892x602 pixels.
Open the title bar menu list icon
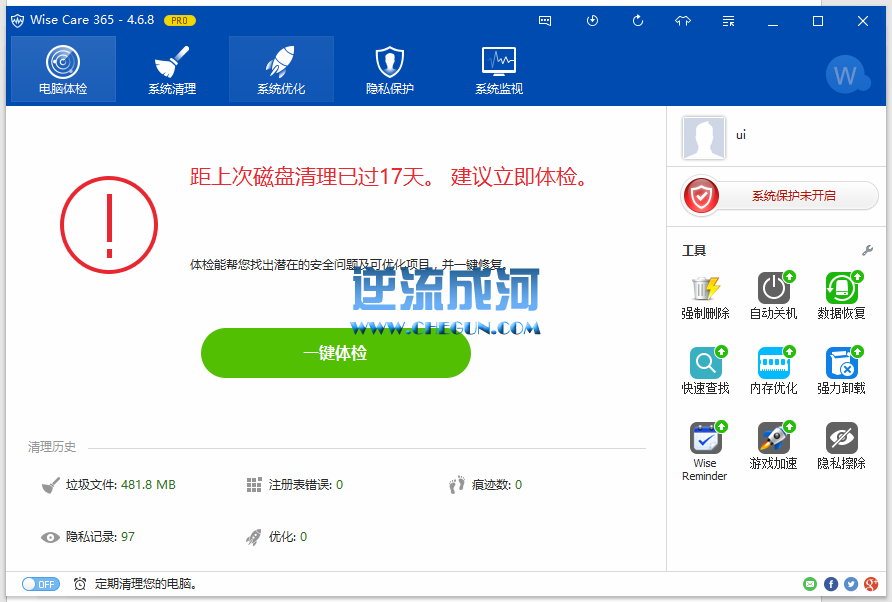(728, 21)
